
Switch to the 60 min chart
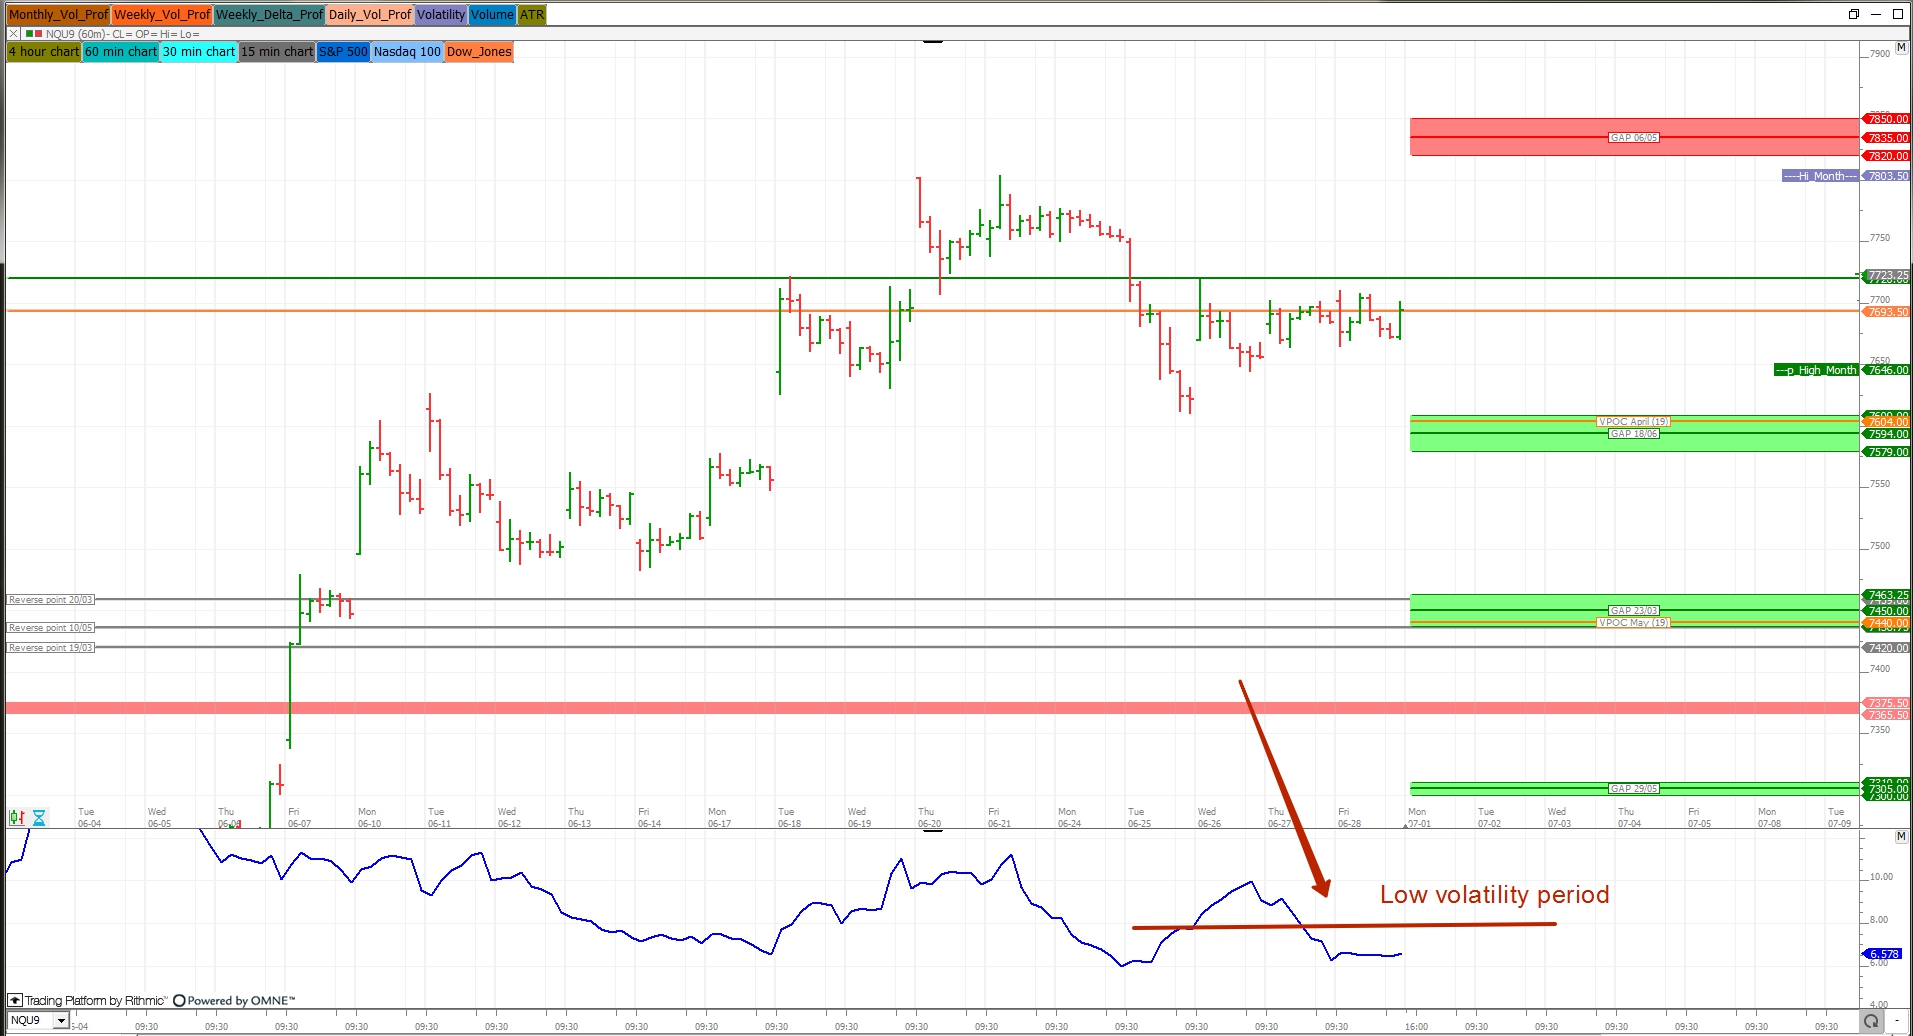coord(121,52)
